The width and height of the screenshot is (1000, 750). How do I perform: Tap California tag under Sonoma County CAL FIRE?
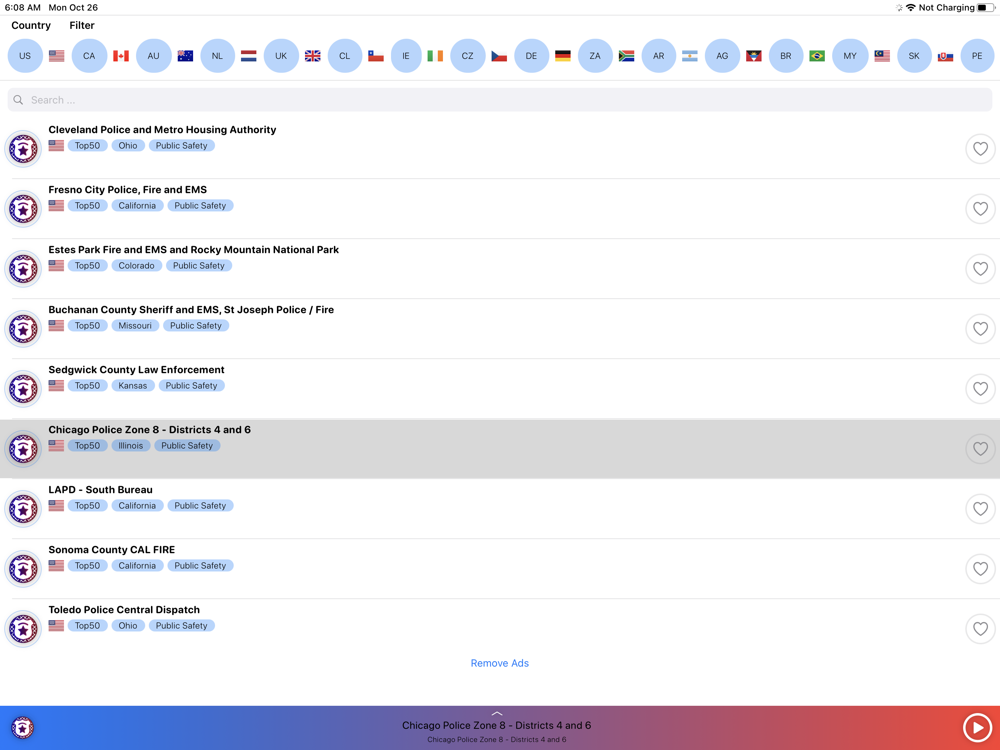(x=137, y=565)
